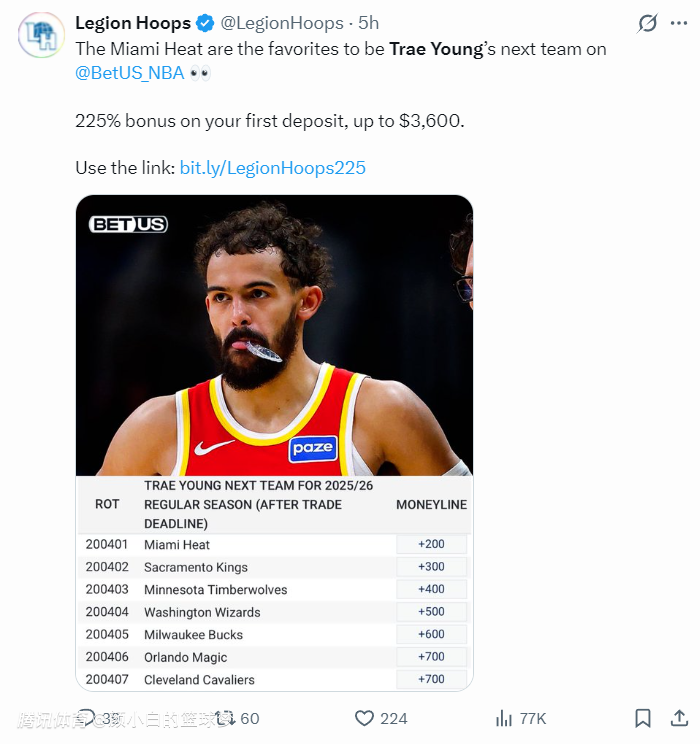The width and height of the screenshot is (700, 744).
Task: Open the @BetUS_NBA mention link
Action: pos(129,73)
